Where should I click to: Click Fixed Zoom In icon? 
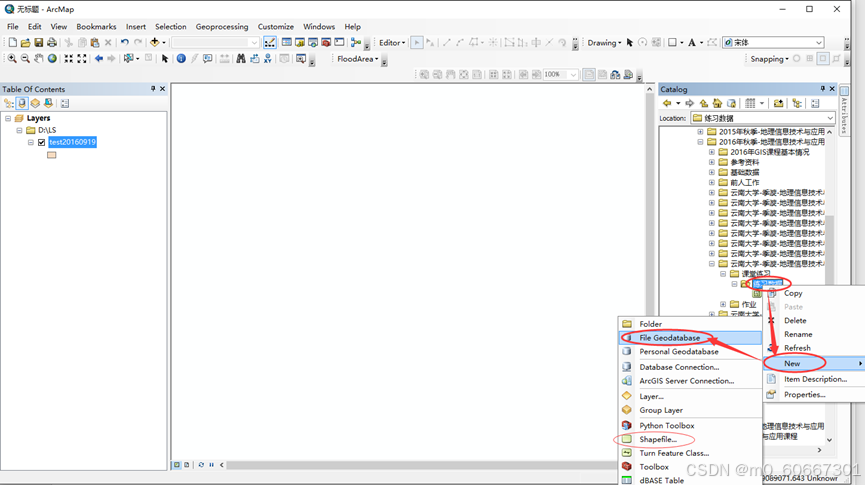pos(68,58)
